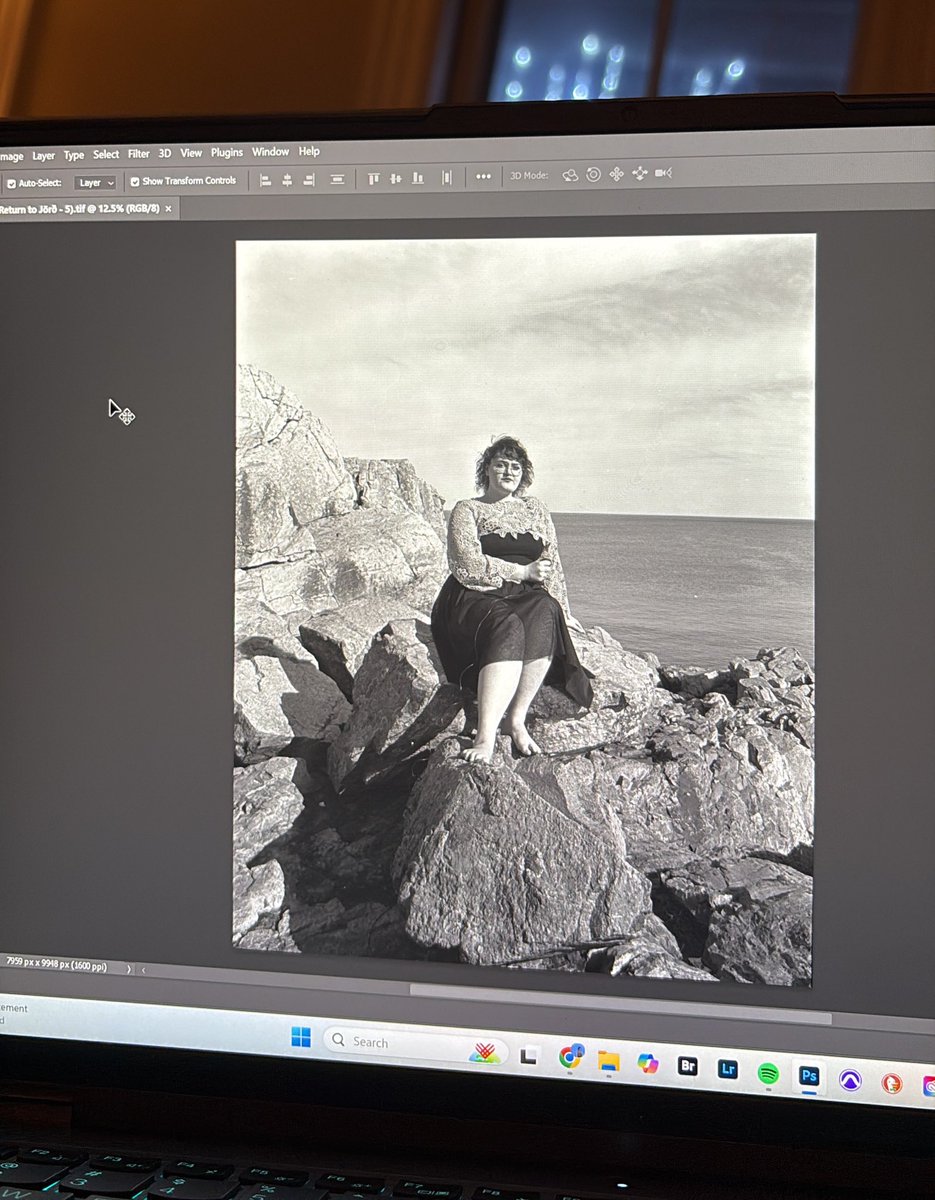Select the Return to Jörð .tif document tab
This screenshot has height=1200, width=935.
pyautogui.click(x=79, y=209)
